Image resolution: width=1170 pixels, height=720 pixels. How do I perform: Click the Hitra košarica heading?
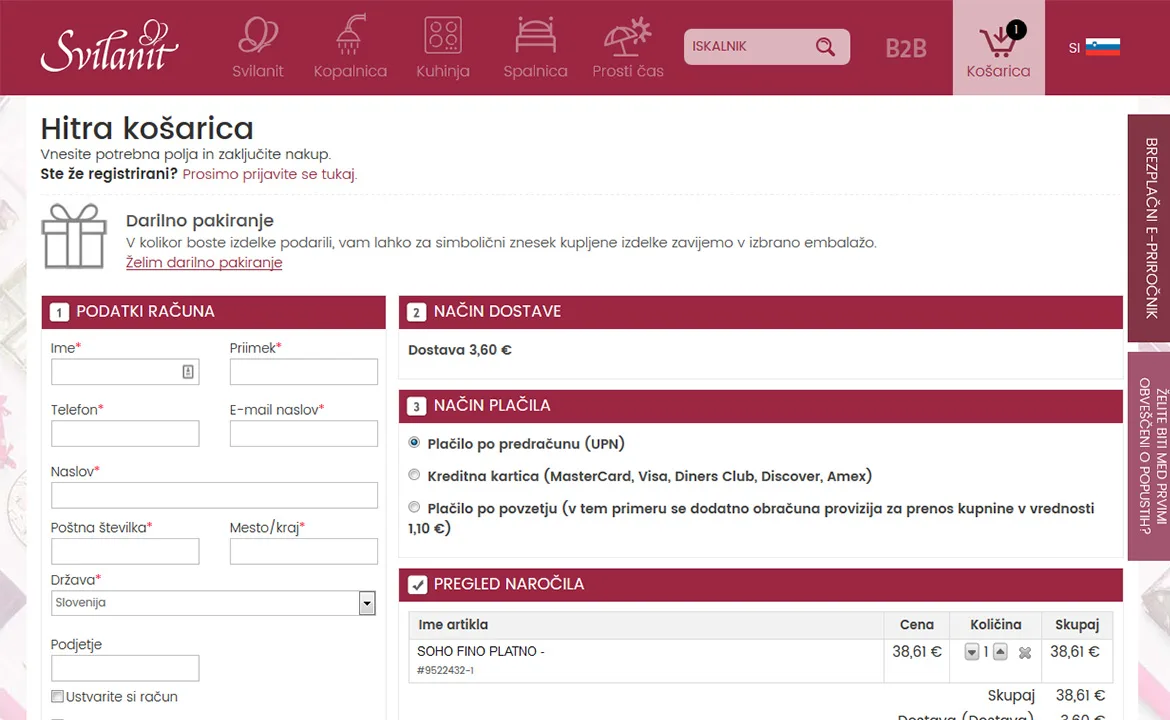[x=147, y=128]
